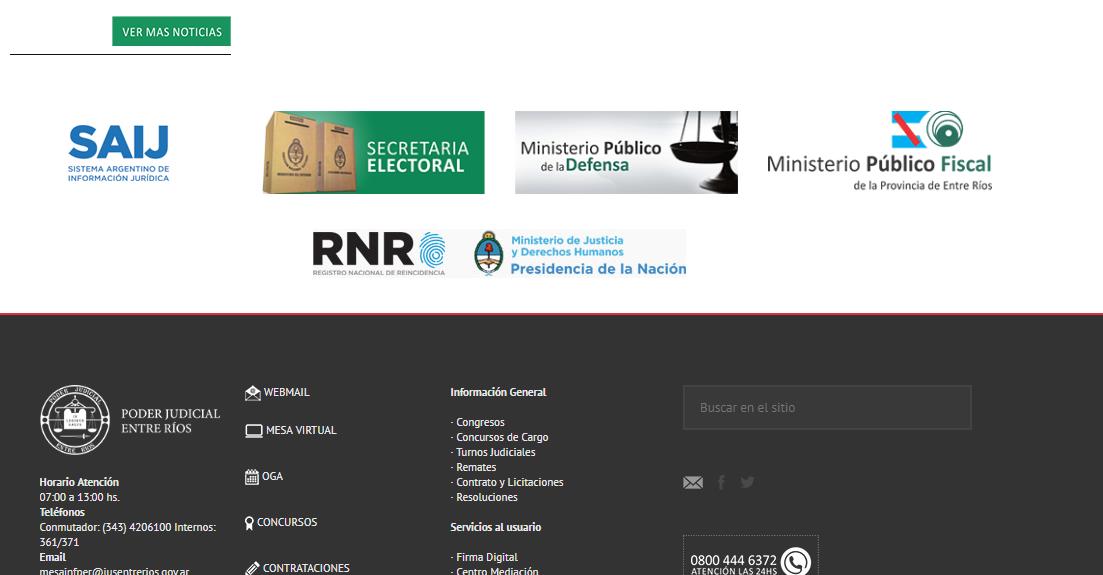Click the 0800 444 6372 hotline number

point(733,560)
